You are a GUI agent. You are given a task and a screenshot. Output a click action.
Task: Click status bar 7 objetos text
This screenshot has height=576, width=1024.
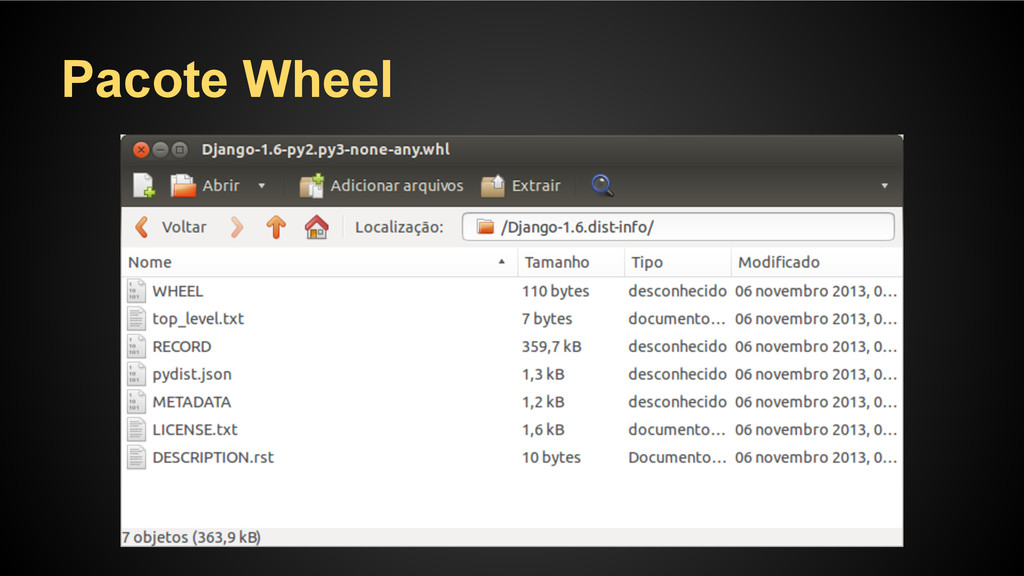[x=191, y=537]
